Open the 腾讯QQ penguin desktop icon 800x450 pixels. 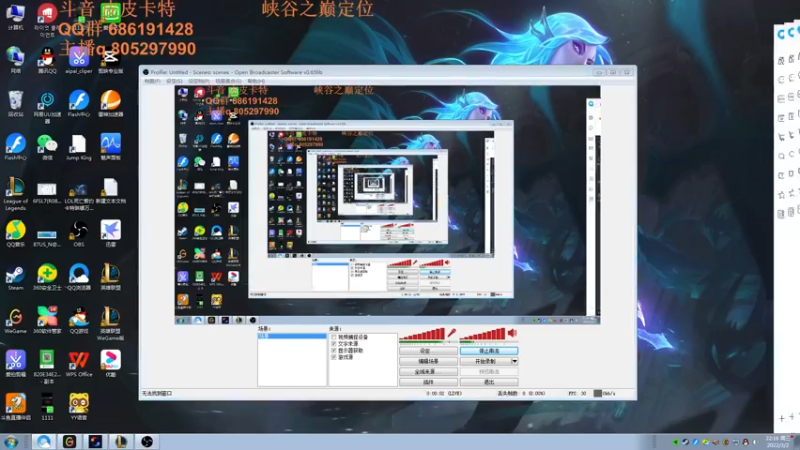click(x=47, y=60)
